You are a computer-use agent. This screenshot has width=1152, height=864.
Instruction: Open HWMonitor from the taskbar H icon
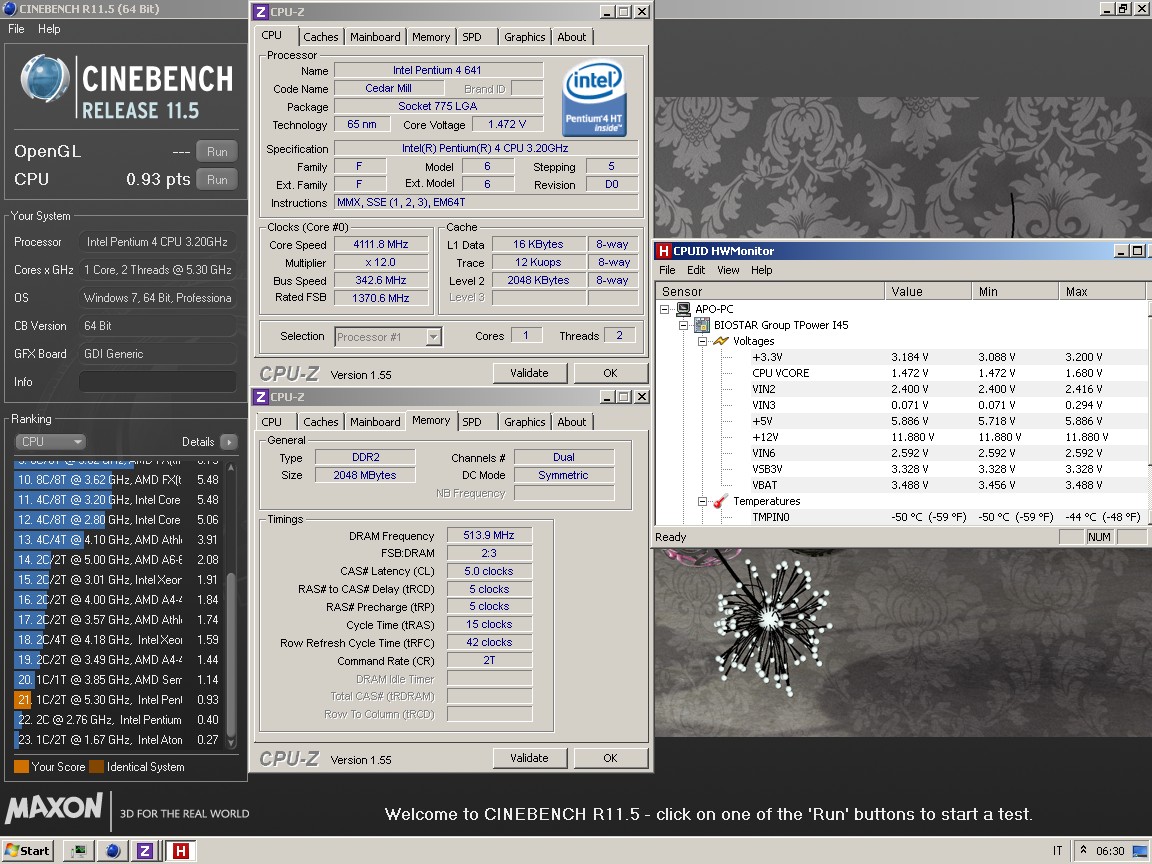click(x=180, y=851)
